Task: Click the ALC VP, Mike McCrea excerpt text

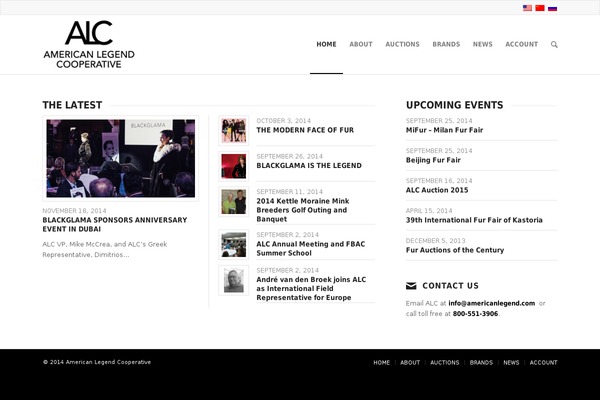Action: point(105,249)
